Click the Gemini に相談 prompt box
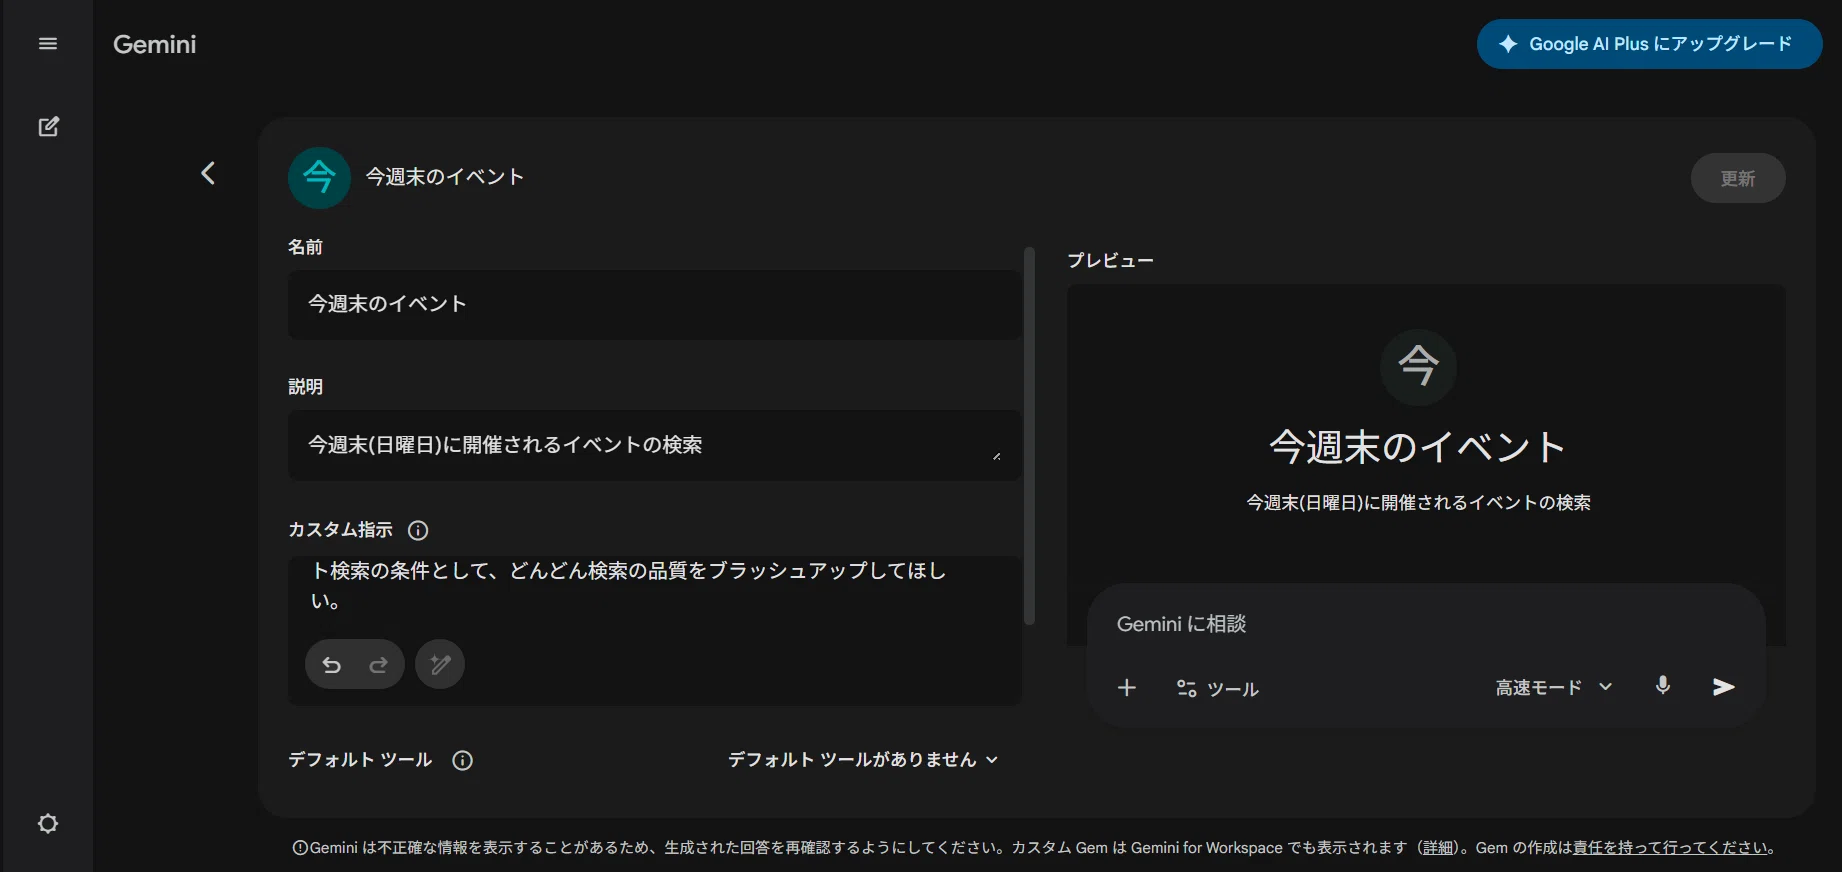This screenshot has width=1842, height=872. [x=1426, y=624]
